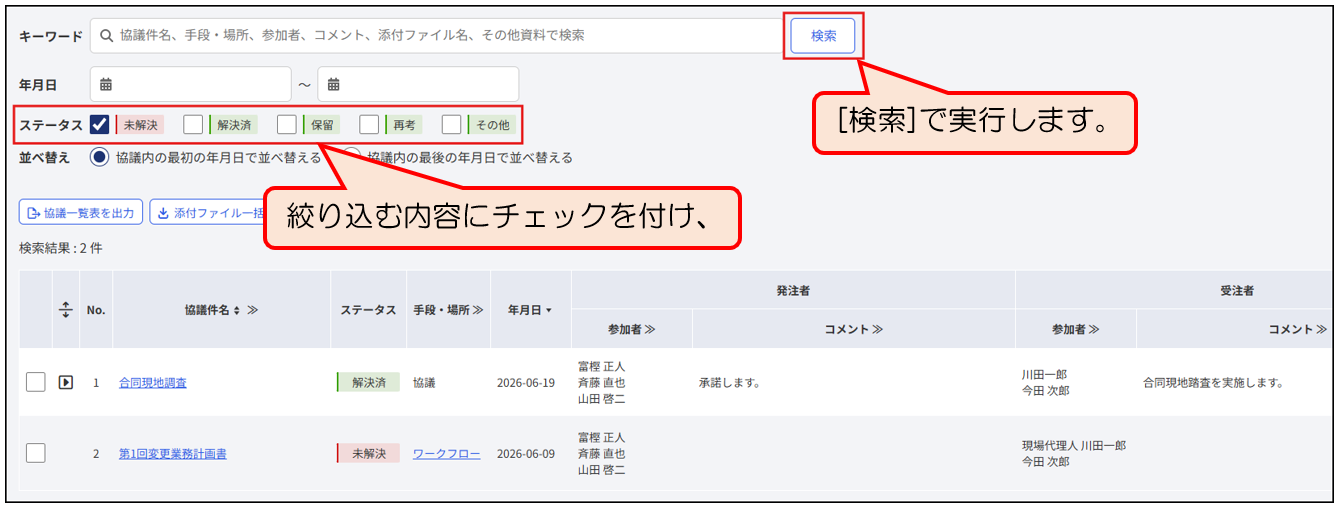Open the 第1回変更業務計画書 link
1338x507 pixels.
(x=172, y=453)
